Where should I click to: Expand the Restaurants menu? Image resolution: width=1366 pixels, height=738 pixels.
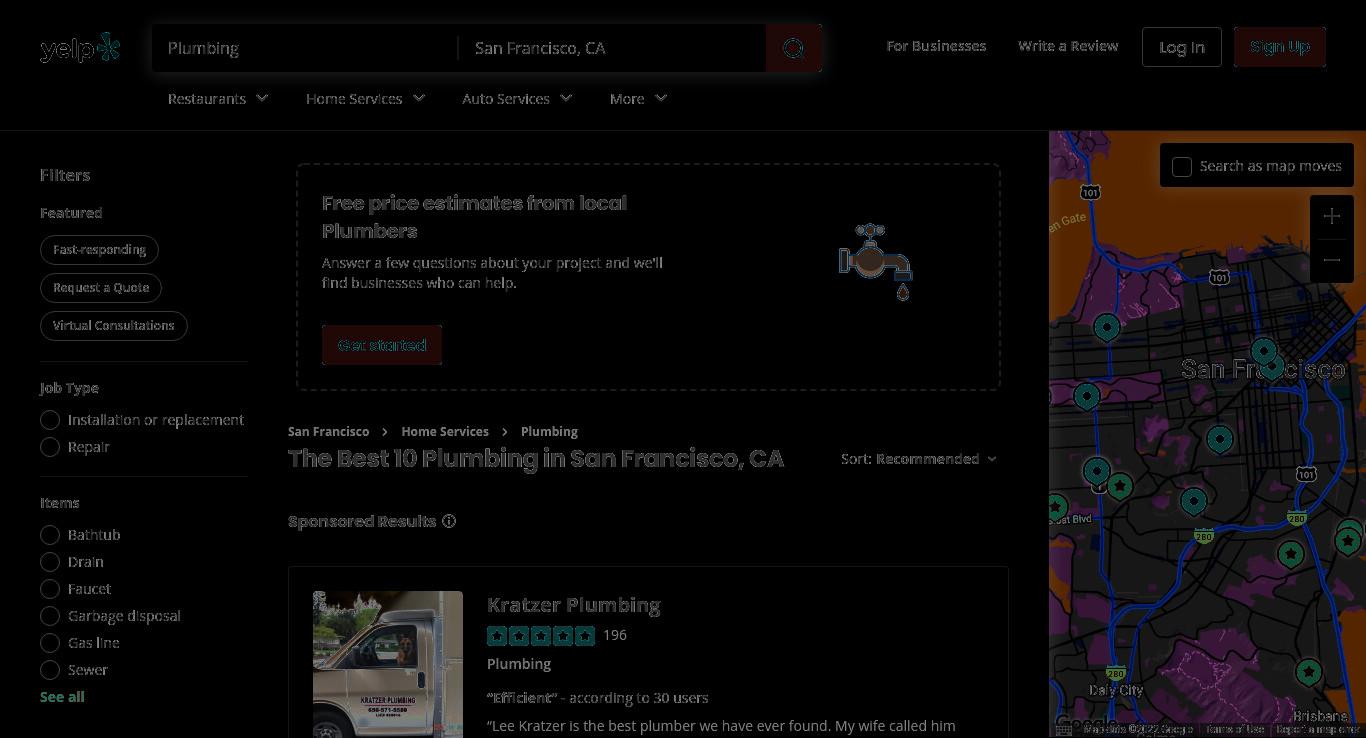pyautogui.click(x=218, y=98)
